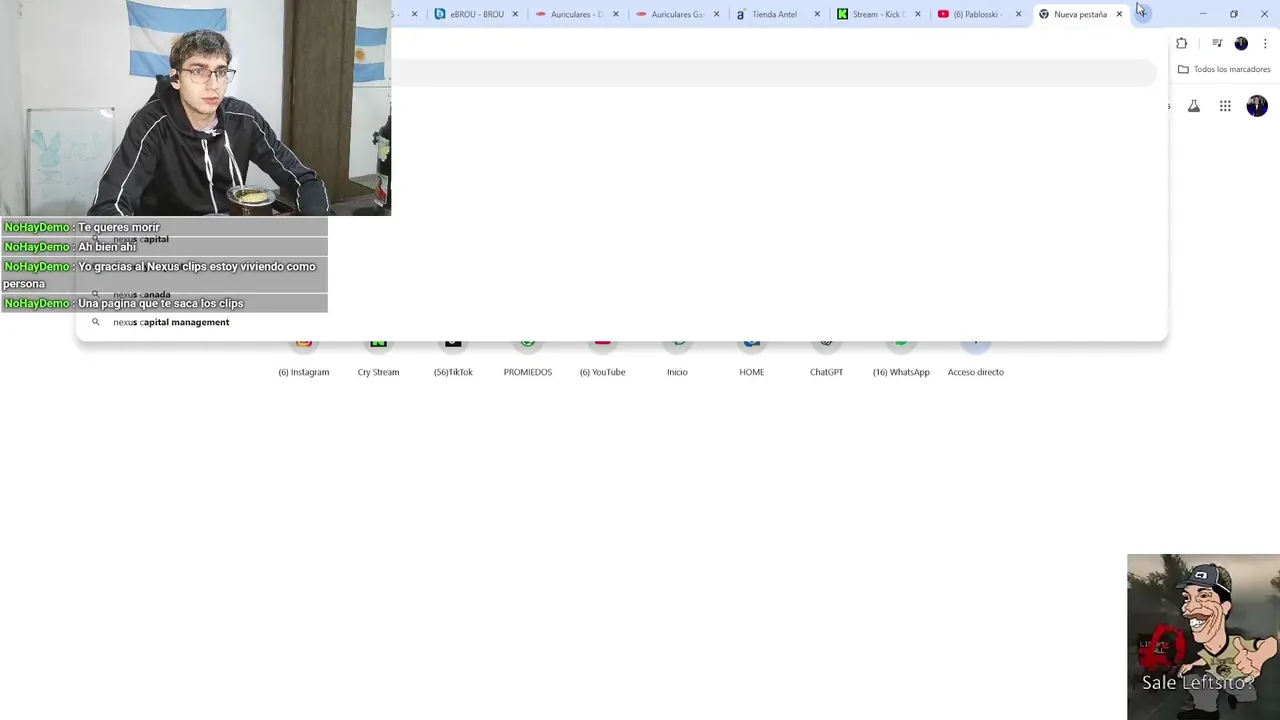Screen dimensions: 1280x720
Task: Open the Inicio shortcut
Action: pos(677,356)
